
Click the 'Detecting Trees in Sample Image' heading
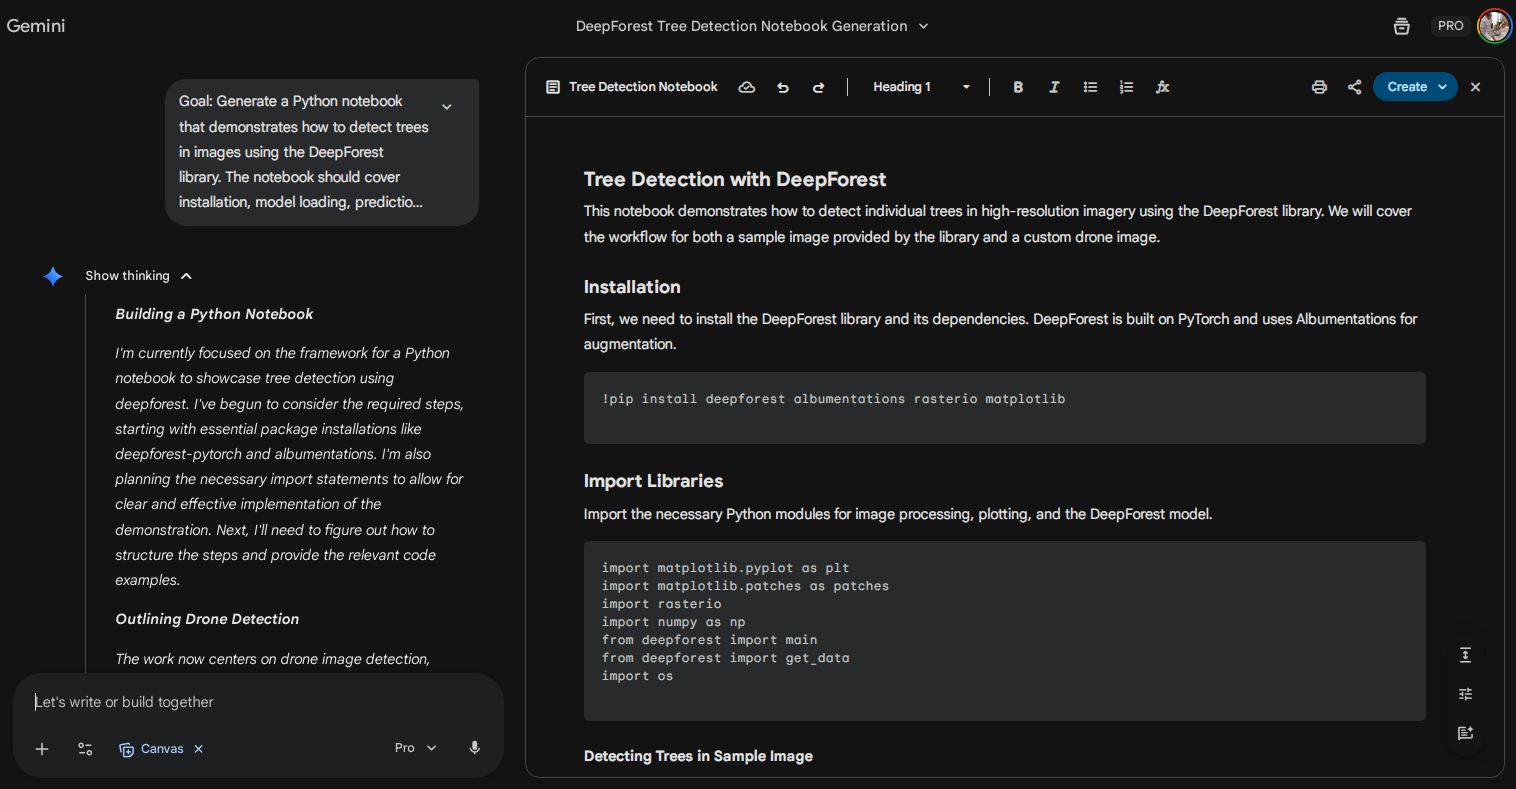(698, 756)
